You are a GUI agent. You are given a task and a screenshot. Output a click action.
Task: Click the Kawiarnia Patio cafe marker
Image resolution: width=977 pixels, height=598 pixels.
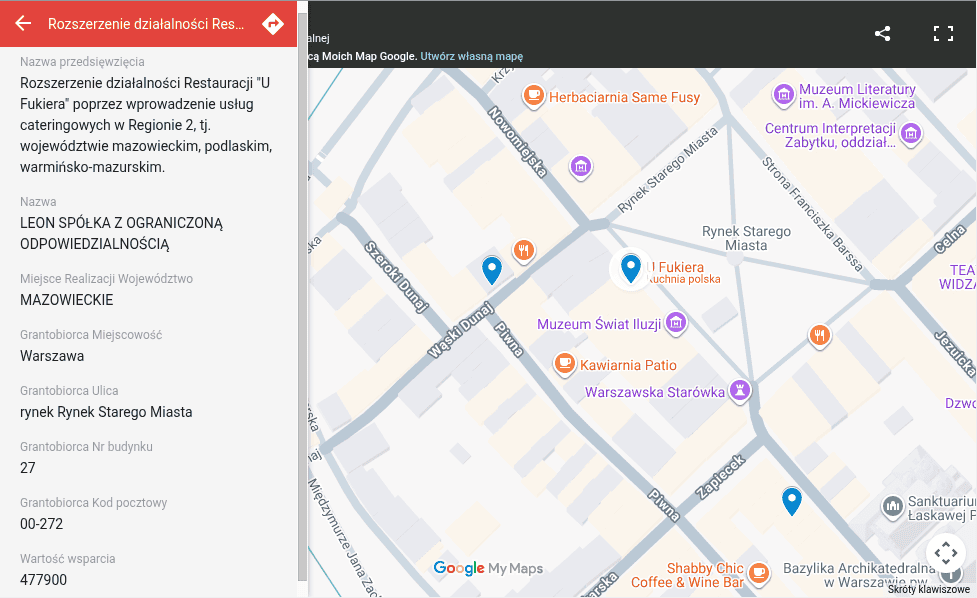(x=565, y=363)
